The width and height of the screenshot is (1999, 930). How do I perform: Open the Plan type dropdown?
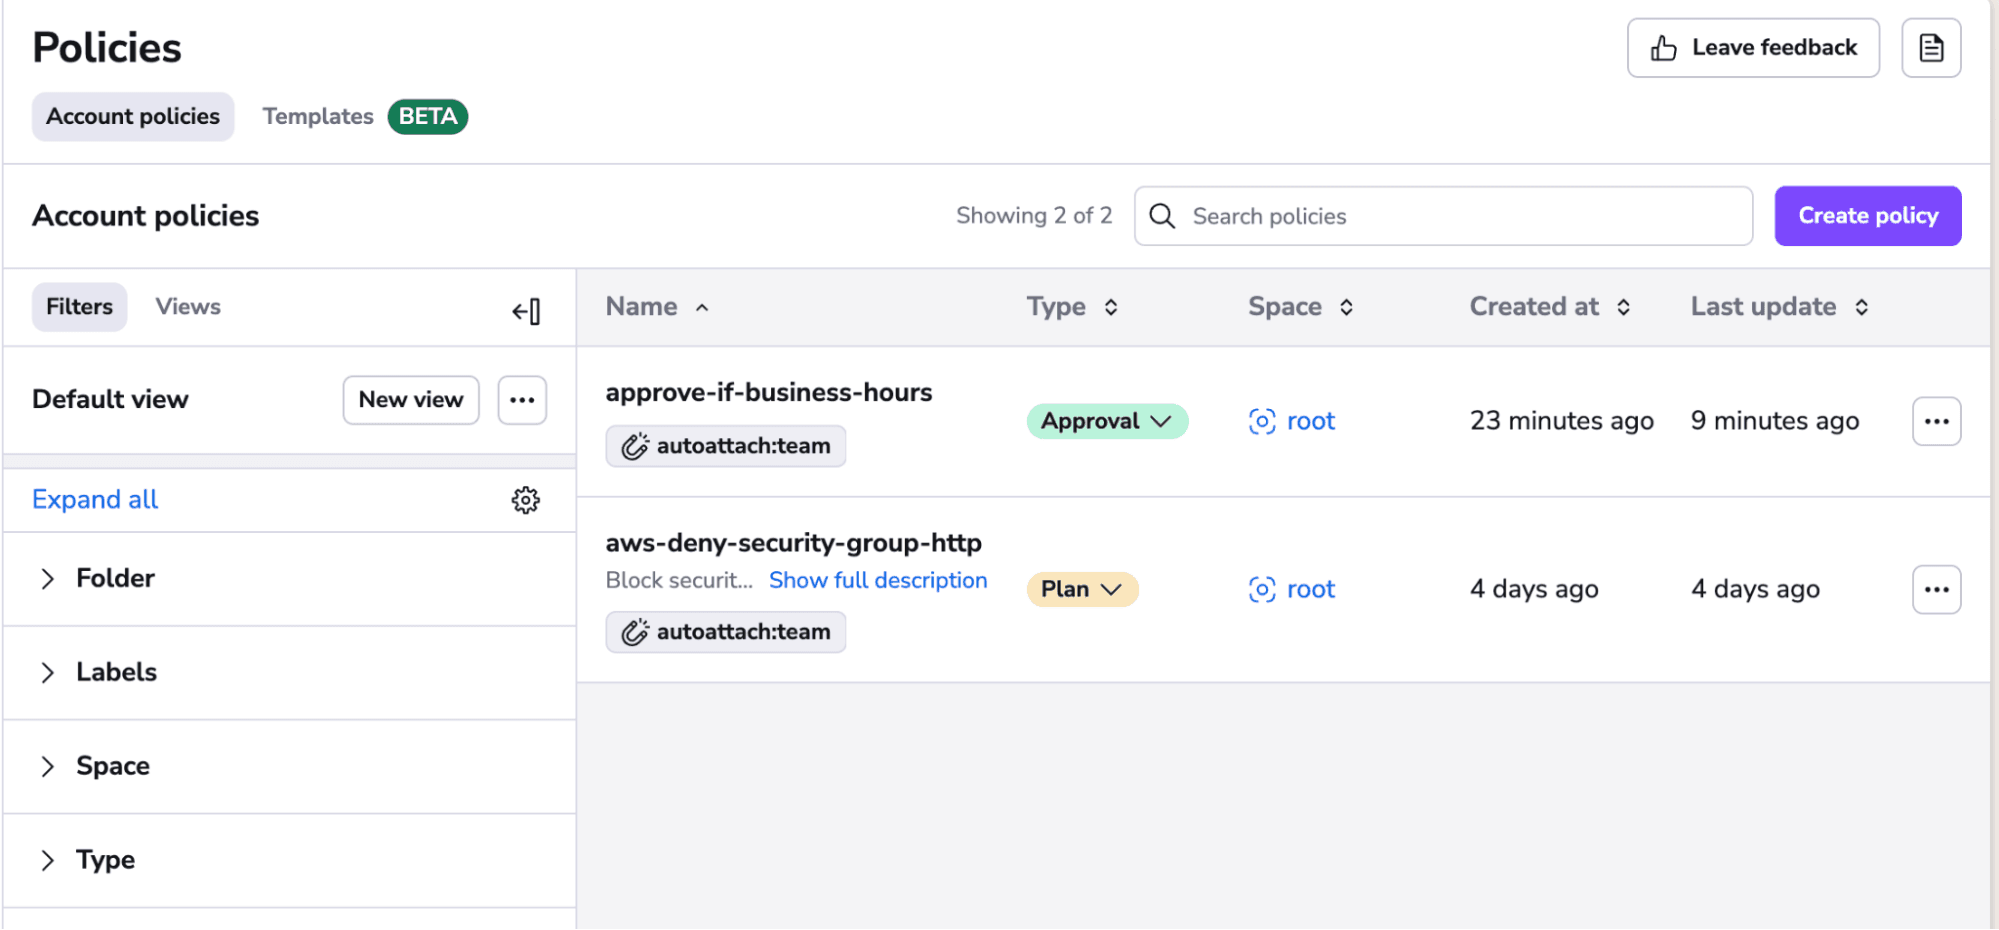tap(1081, 589)
